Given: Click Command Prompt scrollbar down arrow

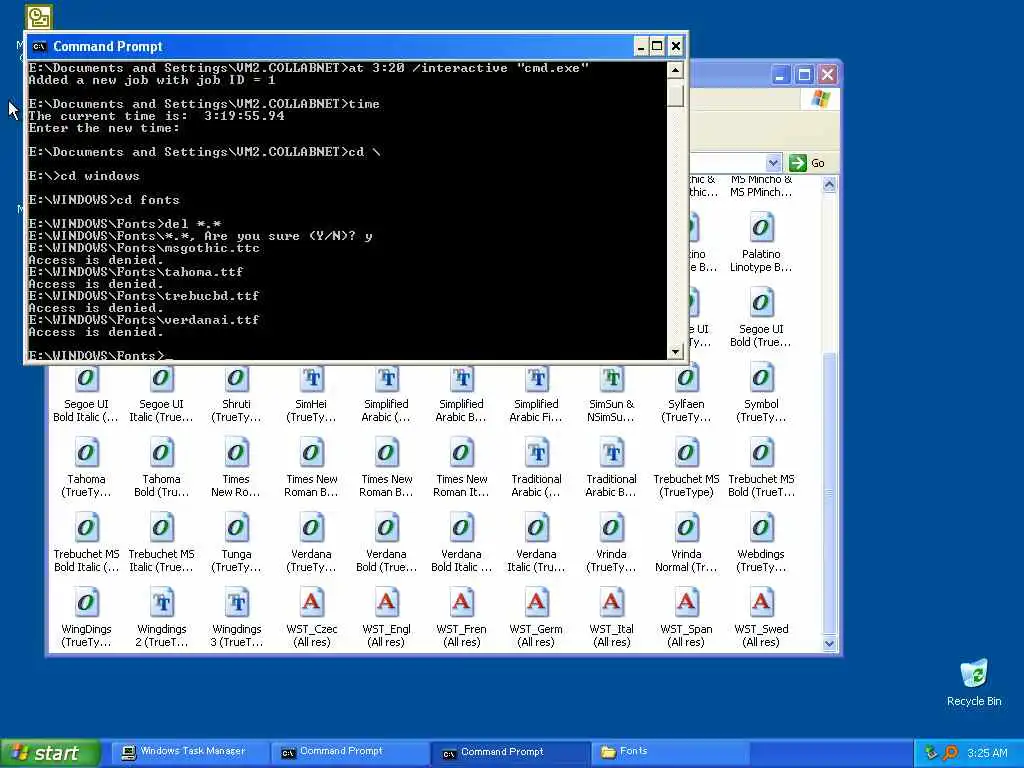Looking at the screenshot, I should (675, 351).
